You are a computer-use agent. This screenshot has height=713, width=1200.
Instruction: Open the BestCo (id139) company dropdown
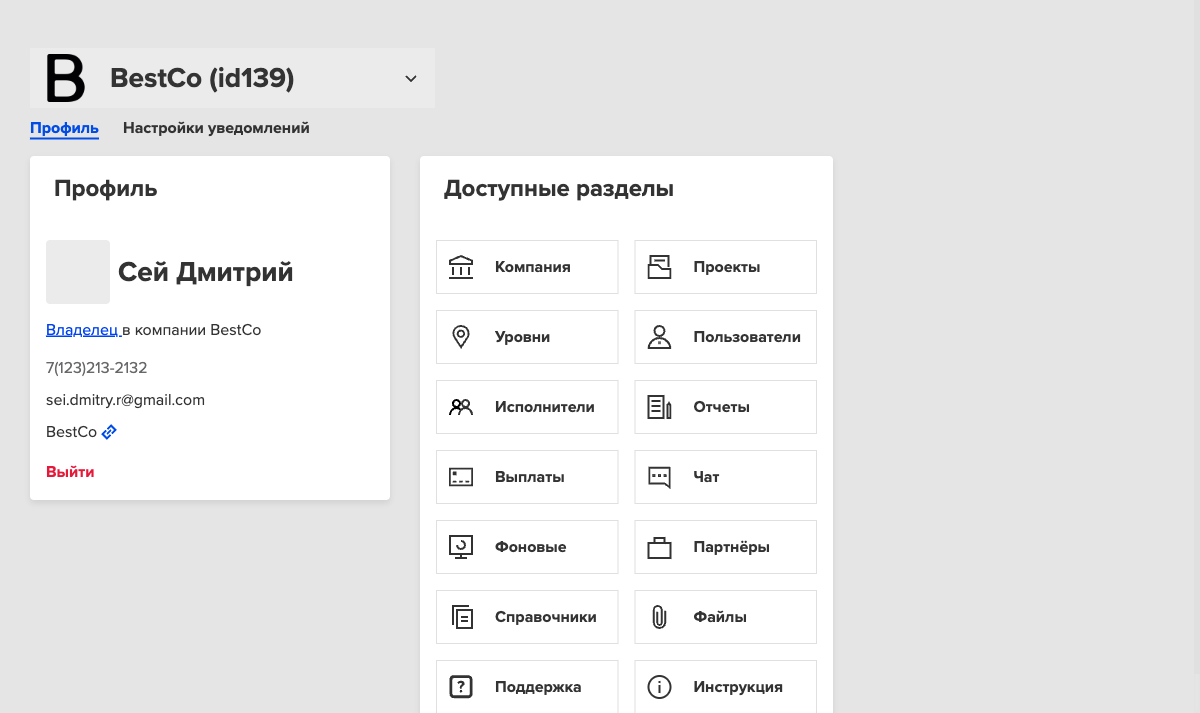pyautogui.click(x=232, y=78)
